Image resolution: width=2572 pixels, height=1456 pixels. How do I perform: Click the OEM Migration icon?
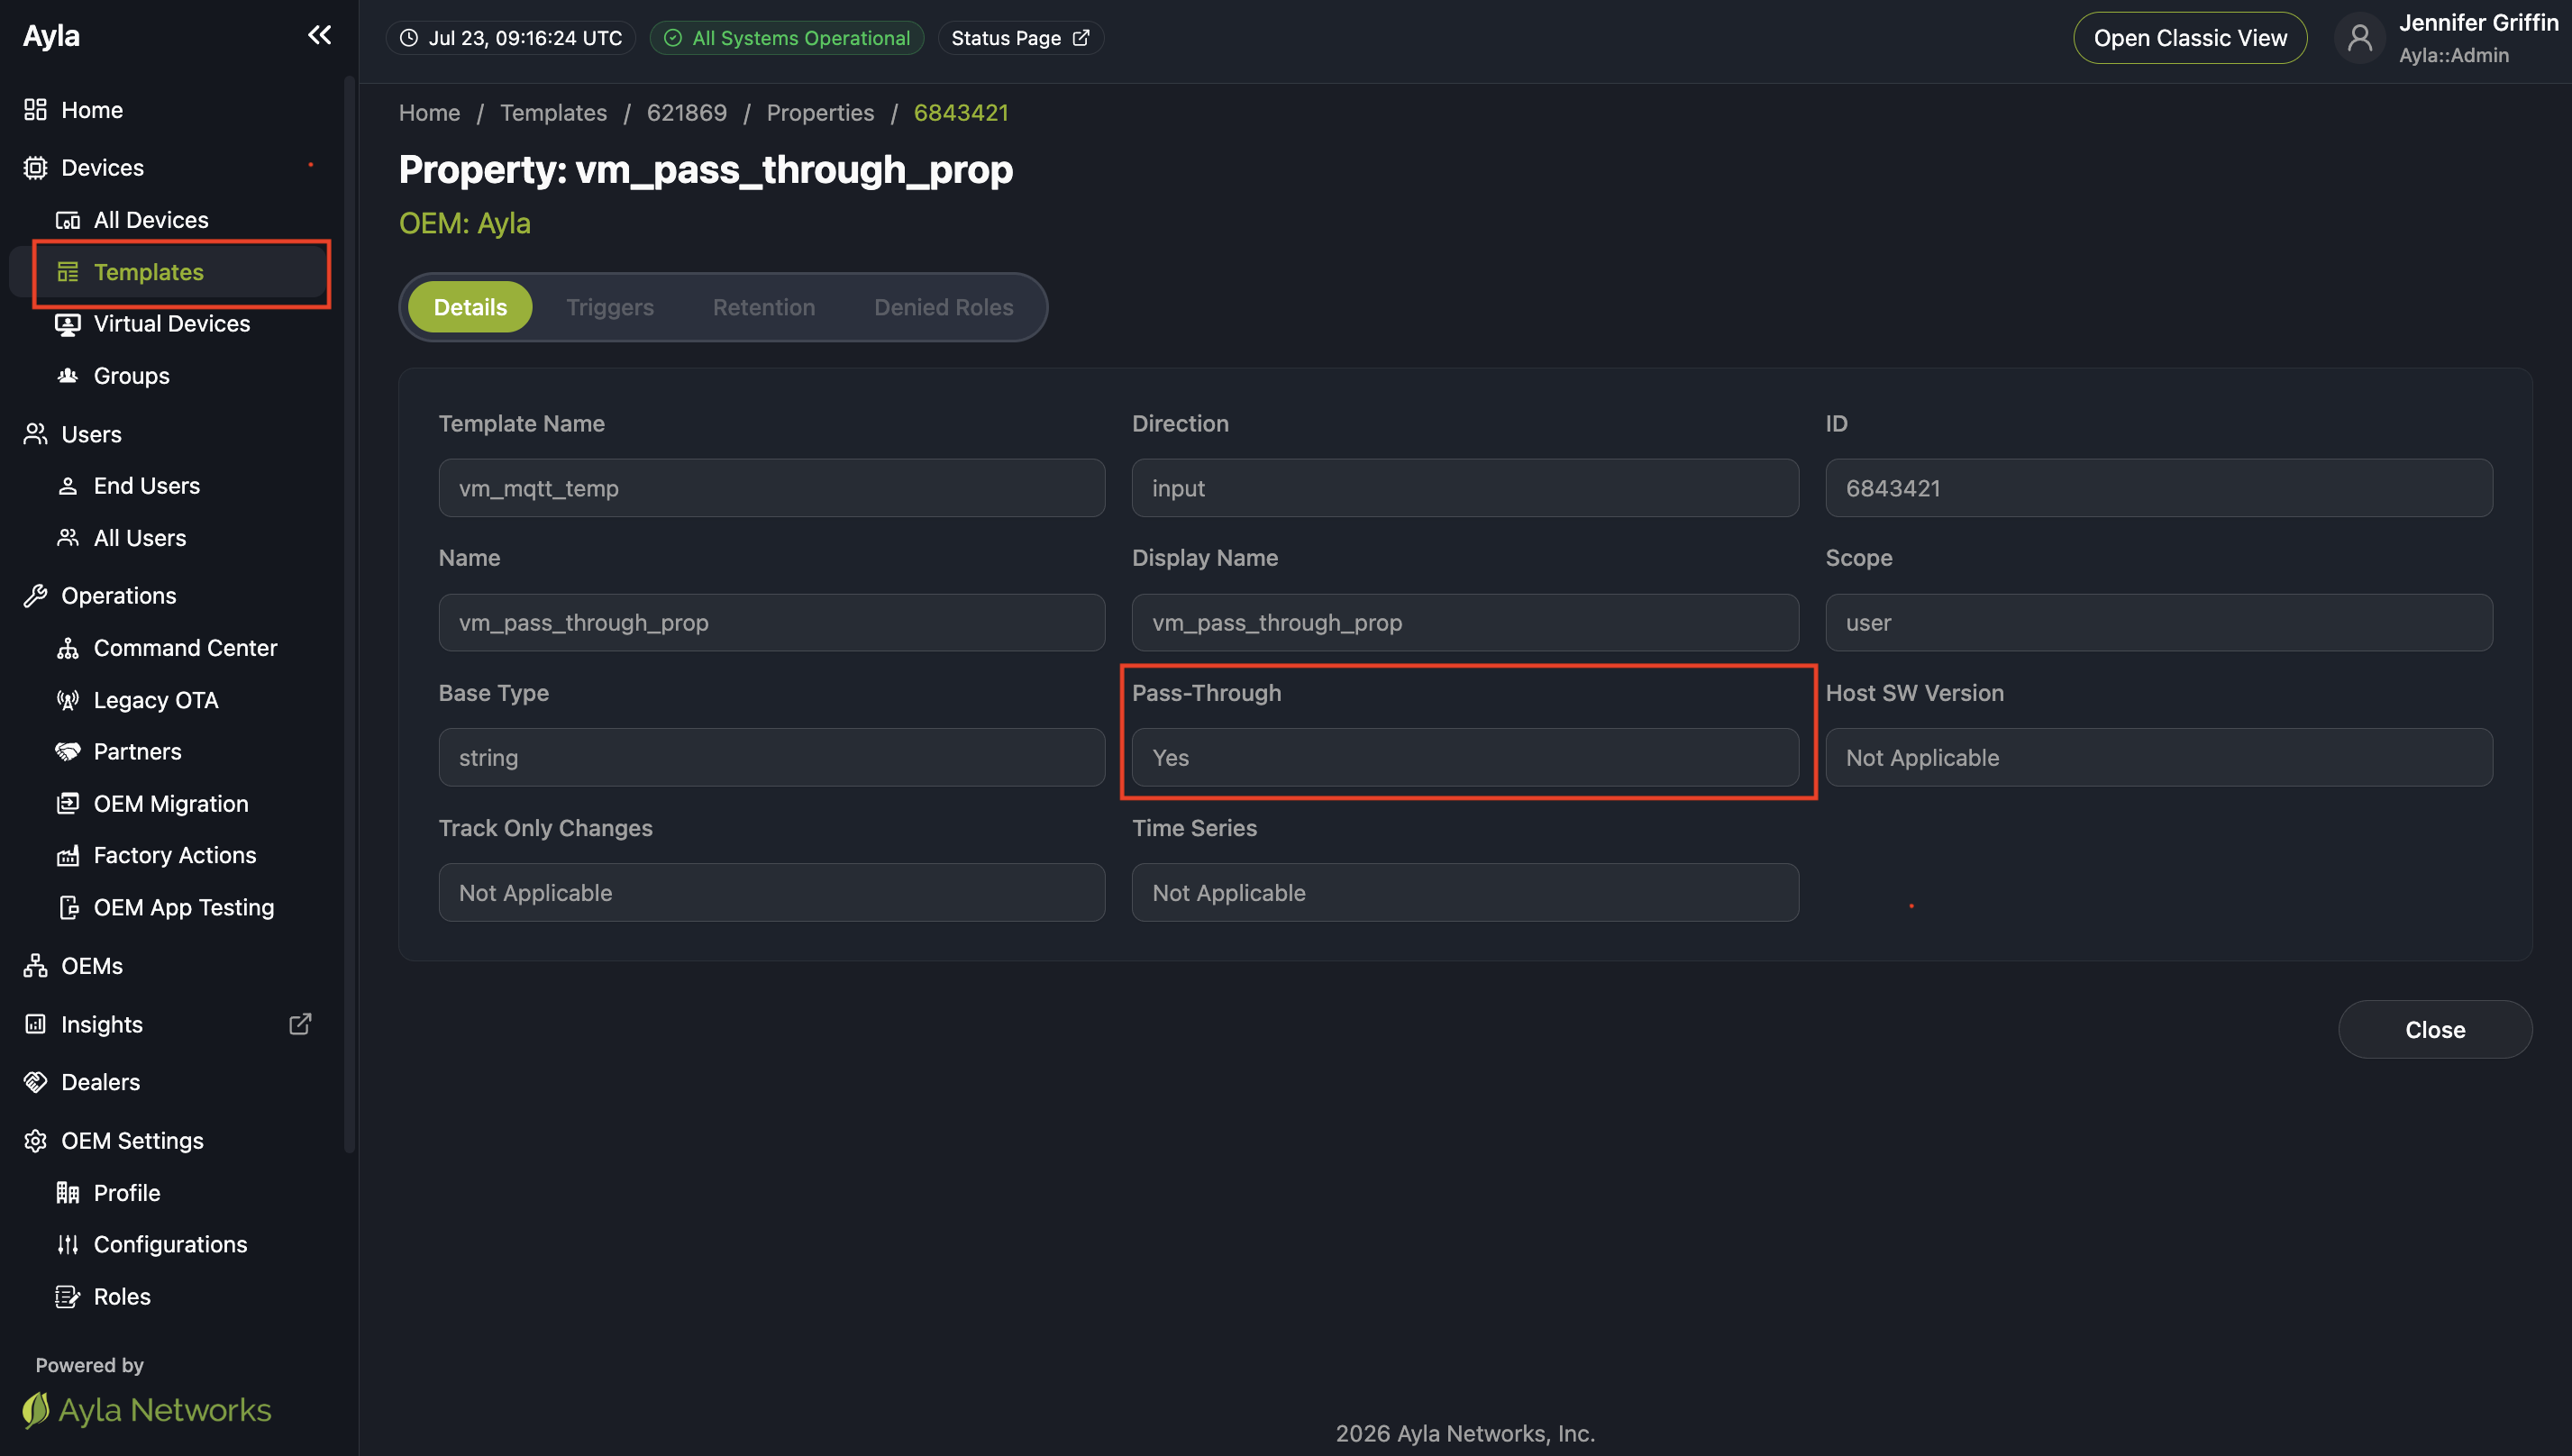(68, 804)
